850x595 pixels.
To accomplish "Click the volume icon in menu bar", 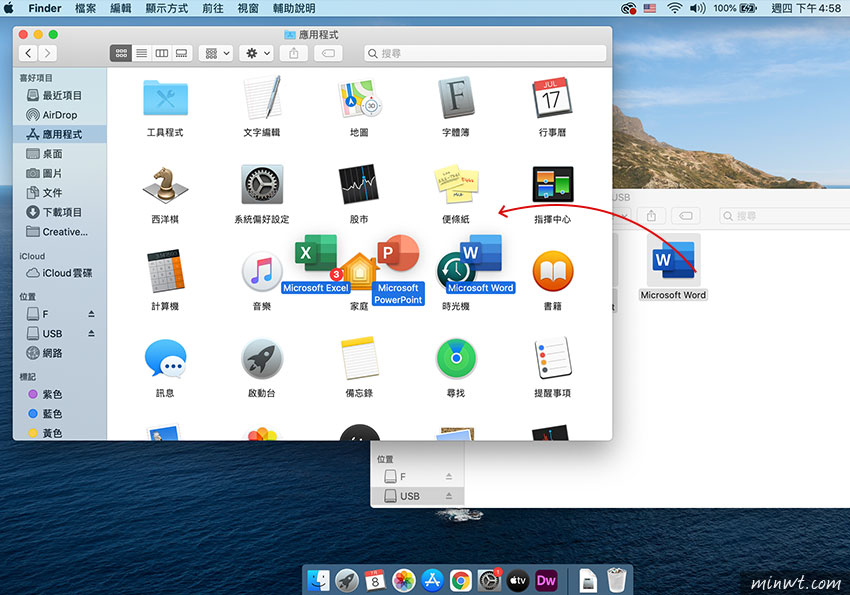I will [x=698, y=8].
